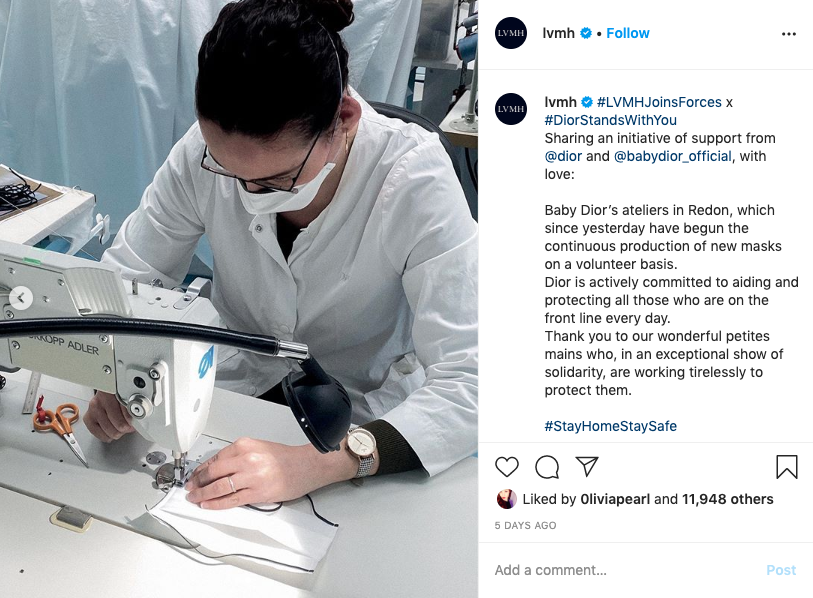Open the three-dot more options menu
This screenshot has width=813, height=598.
click(789, 34)
